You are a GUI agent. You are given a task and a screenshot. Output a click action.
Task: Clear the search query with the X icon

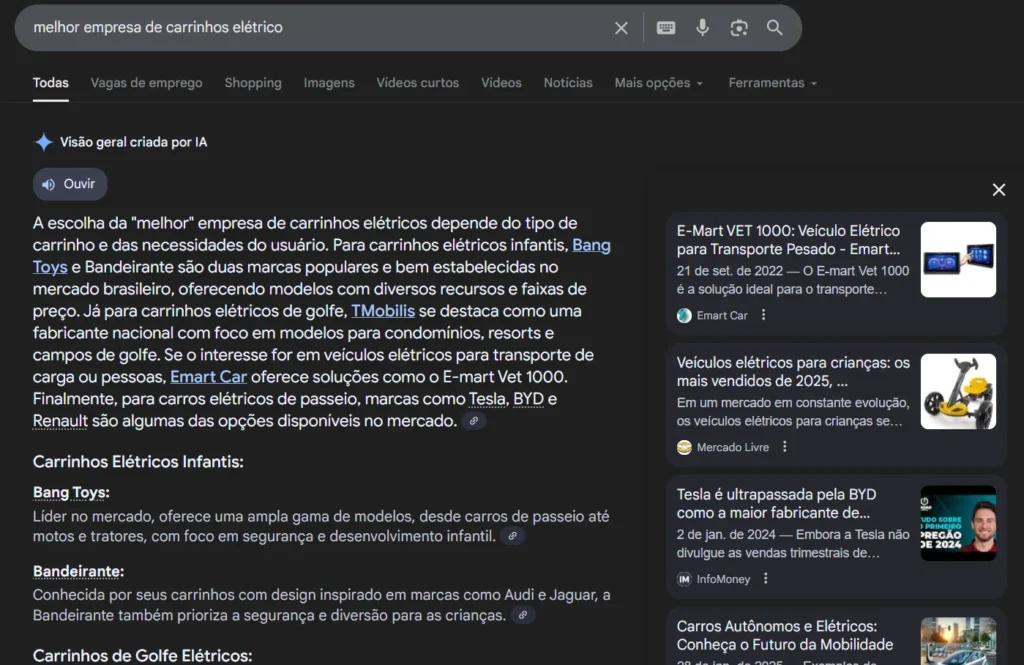coord(621,27)
